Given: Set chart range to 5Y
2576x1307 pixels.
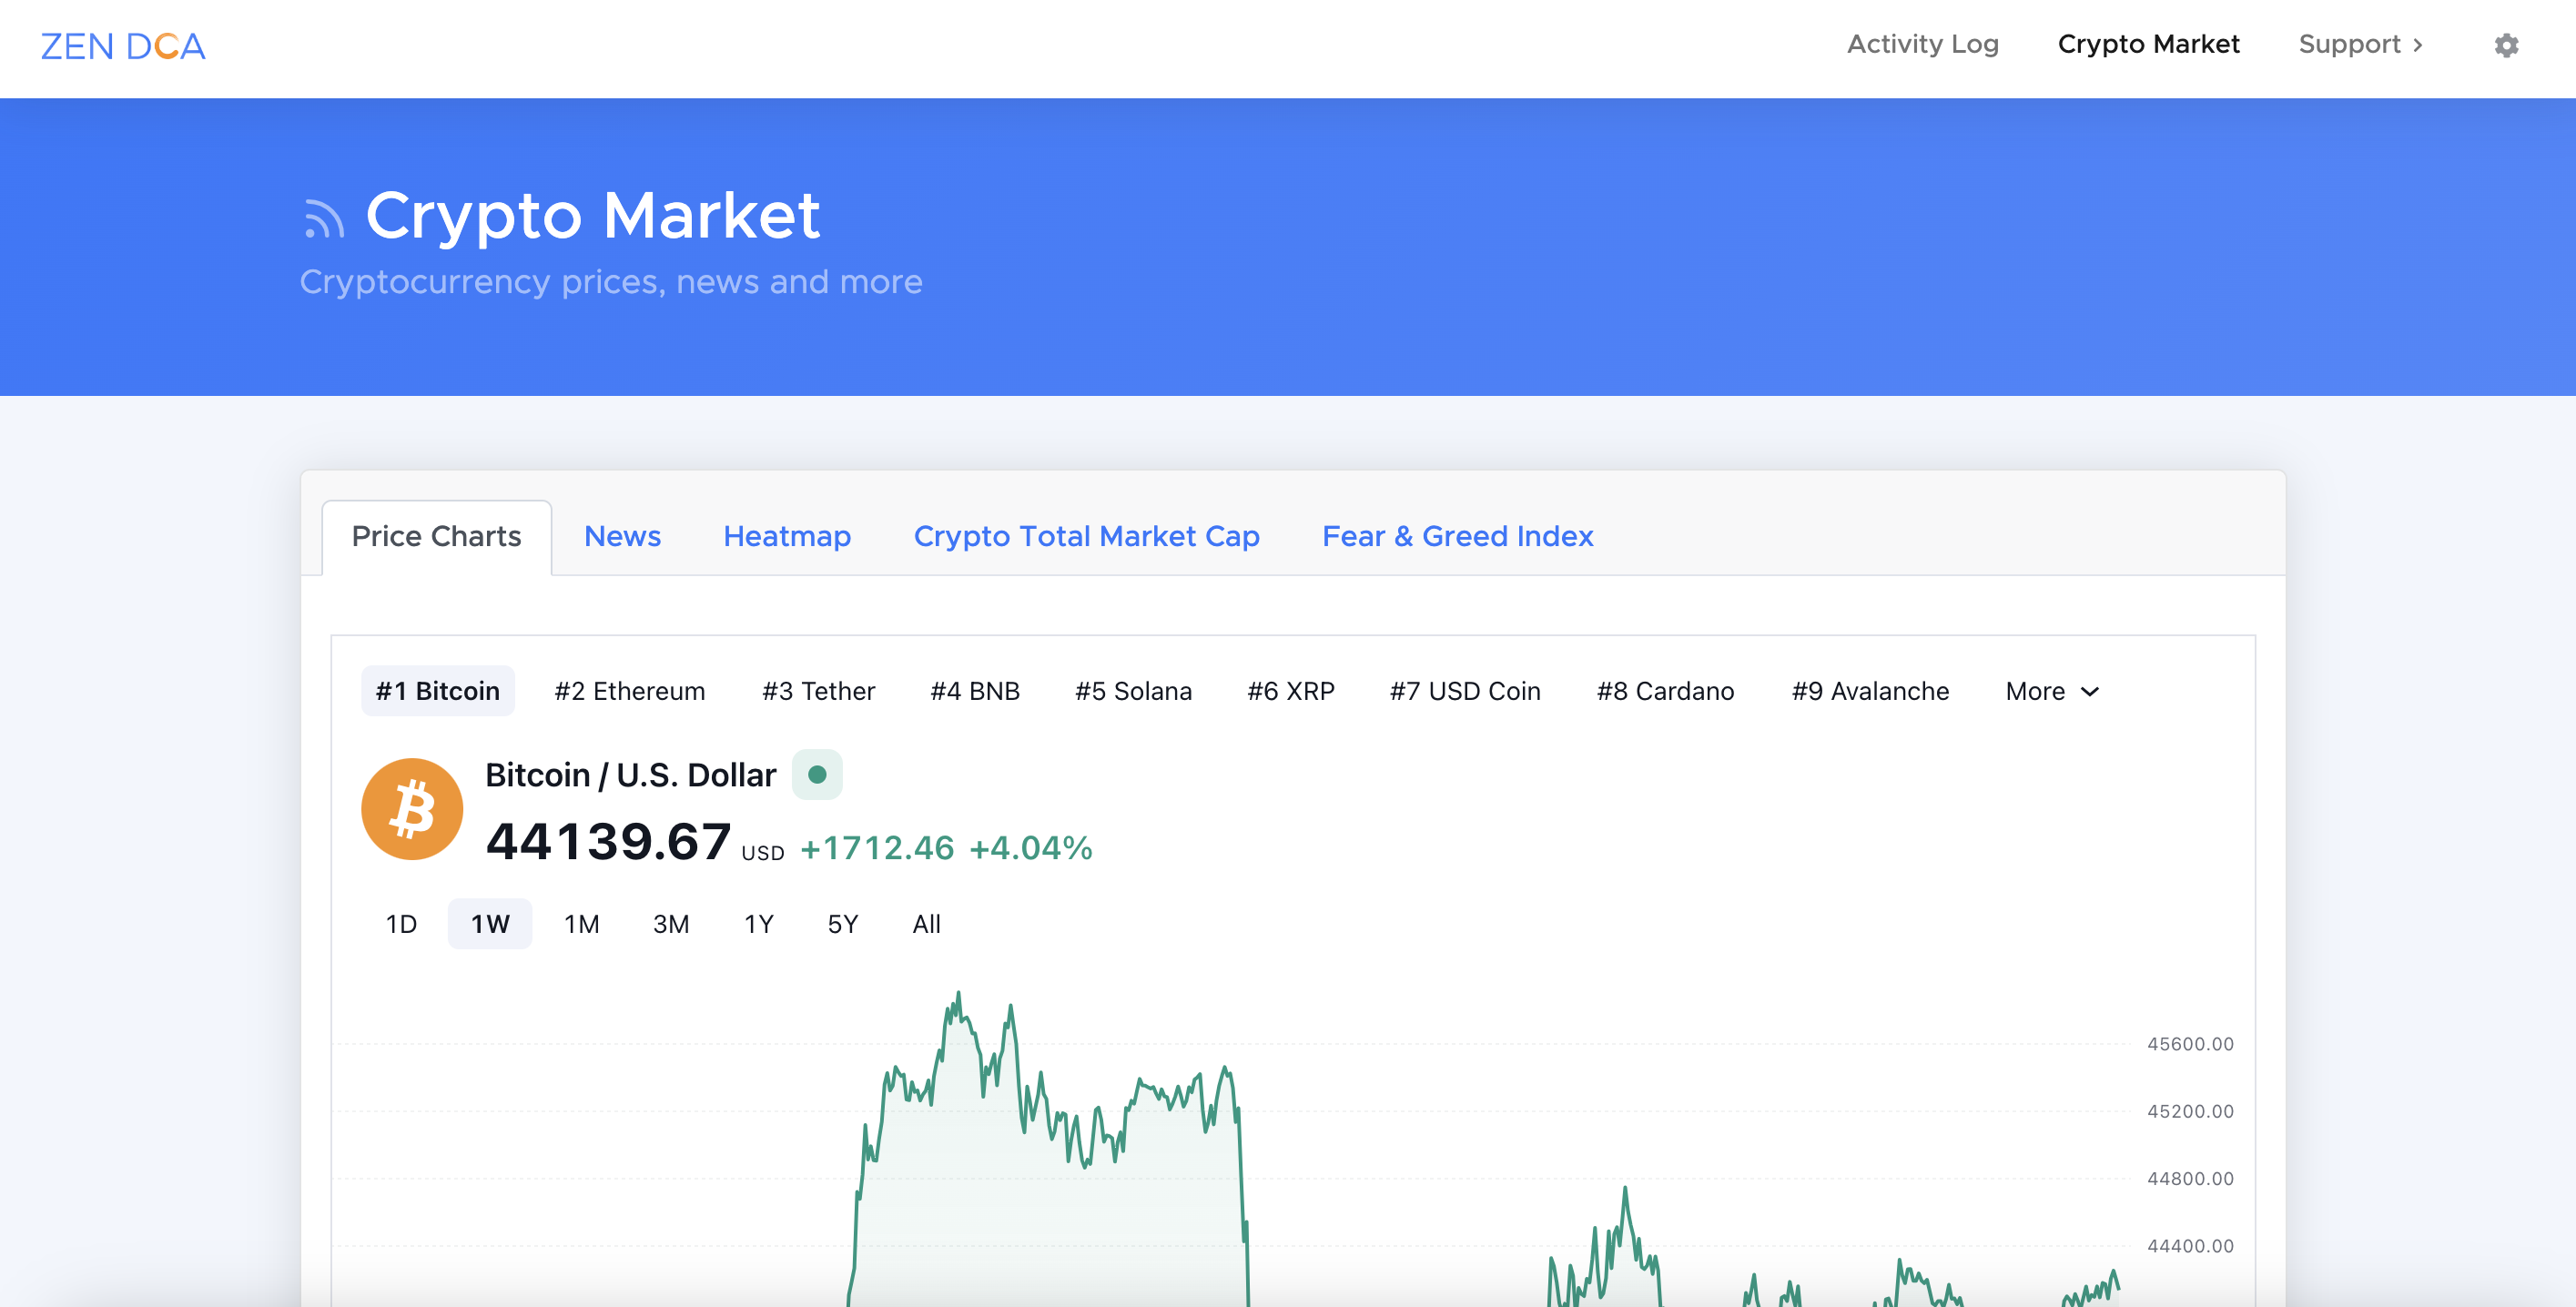Looking at the screenshot, I should pos(843,924).
